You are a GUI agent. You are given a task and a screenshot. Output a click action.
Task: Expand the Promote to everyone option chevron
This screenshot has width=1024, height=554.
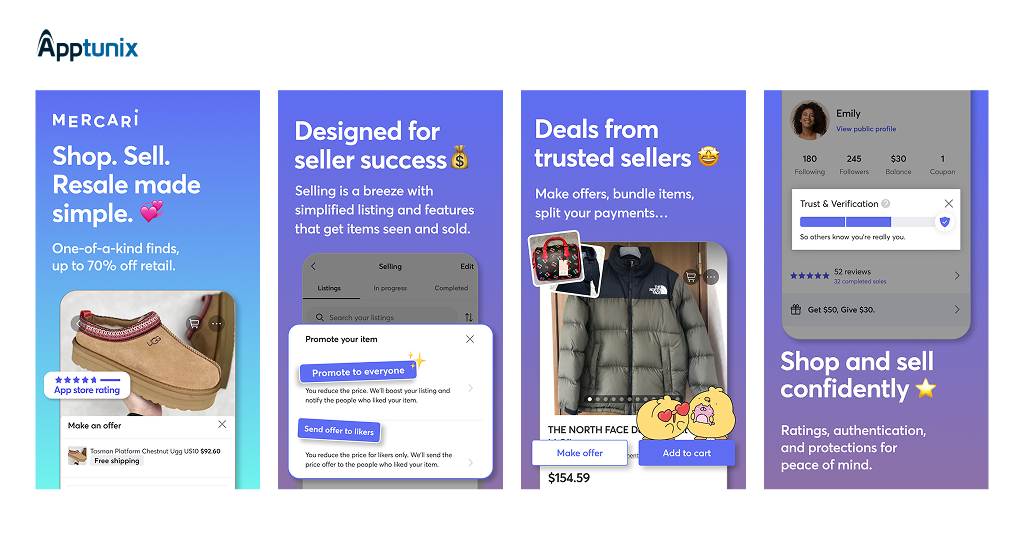tap(471, 388)
